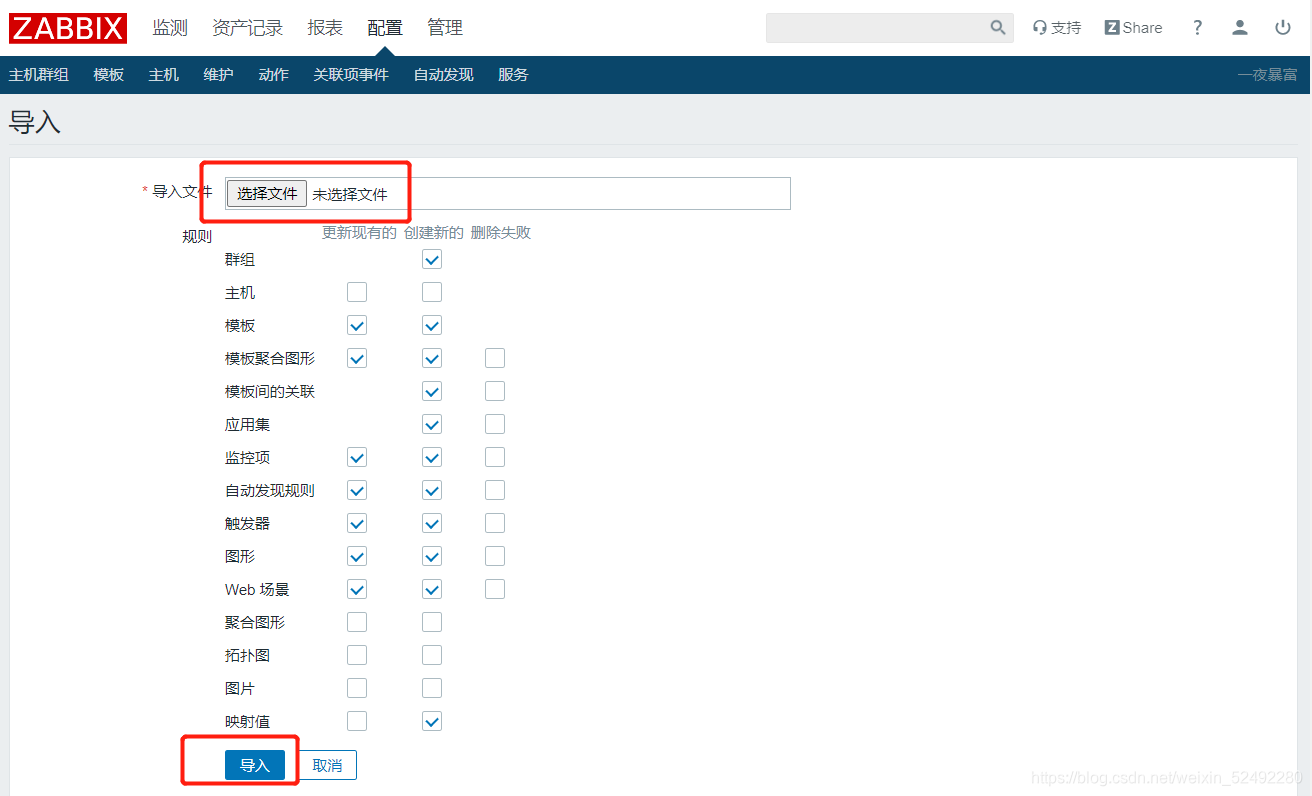Image resolution: width=1312 pixels, height=796 pixels.
Task: Toggle 模板间的关联 删除失败 checkbox
Action: point(495,391)
